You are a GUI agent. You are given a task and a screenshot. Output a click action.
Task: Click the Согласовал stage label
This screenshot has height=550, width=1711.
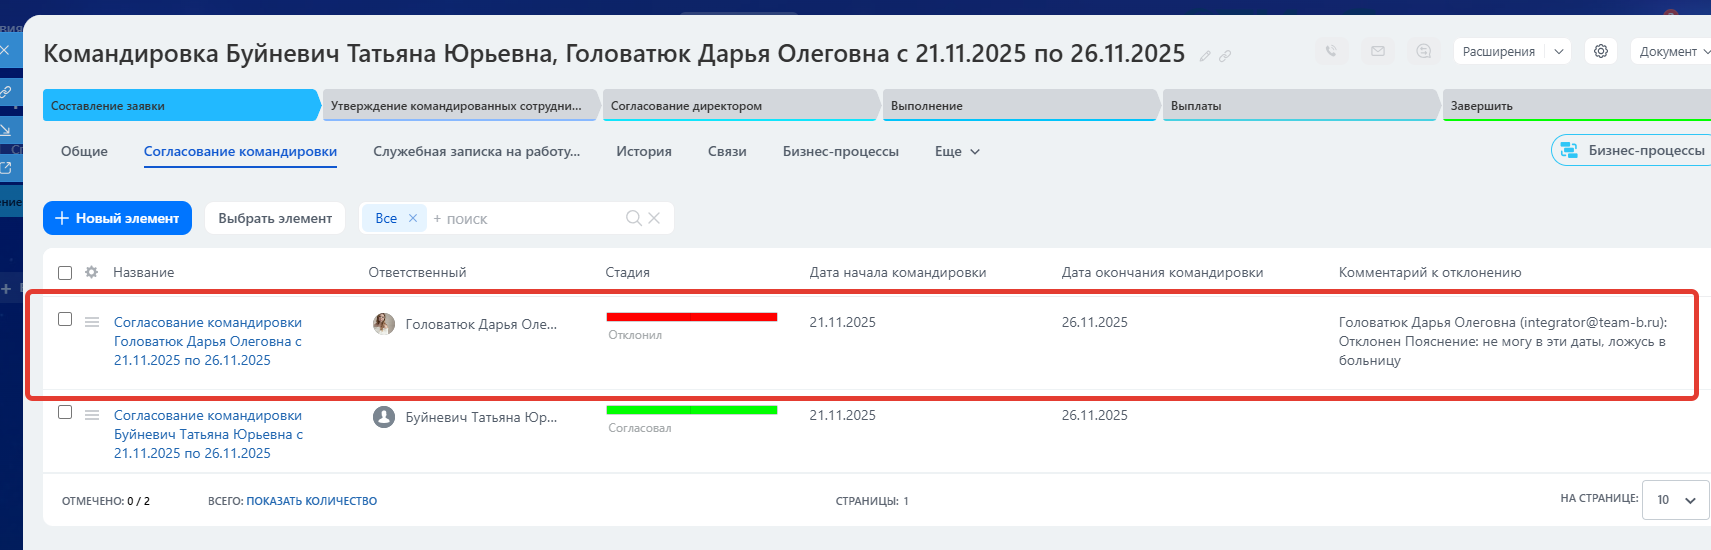pyautogui.click(x=640, y=428)
